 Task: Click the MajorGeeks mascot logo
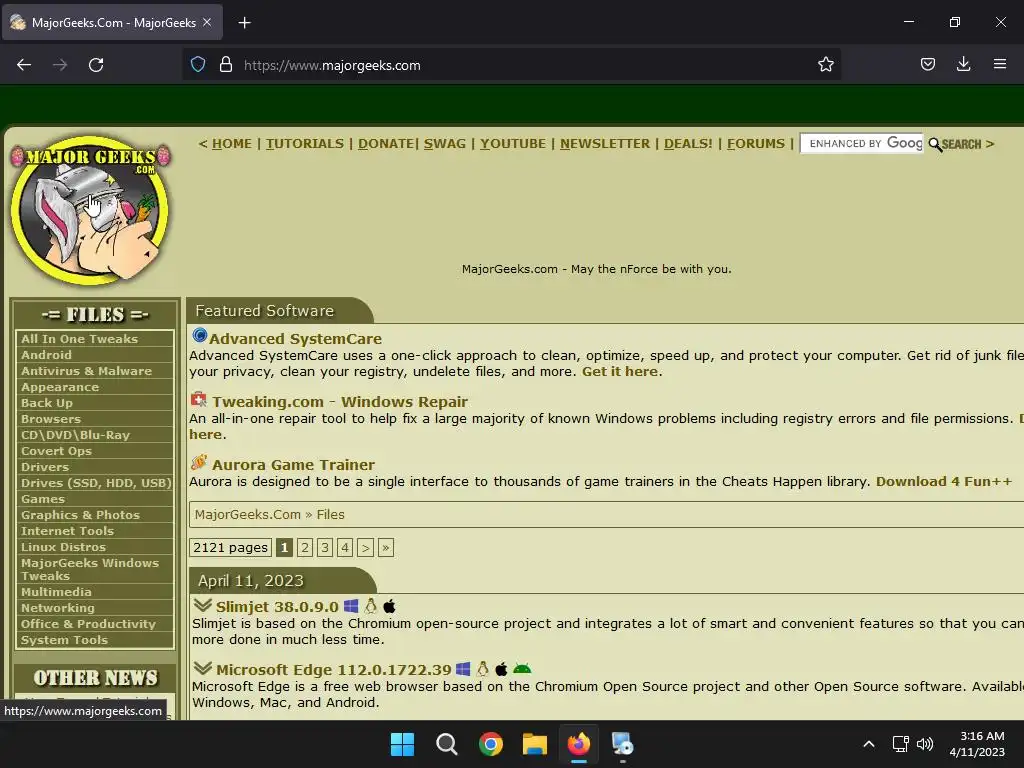(90, 210)
